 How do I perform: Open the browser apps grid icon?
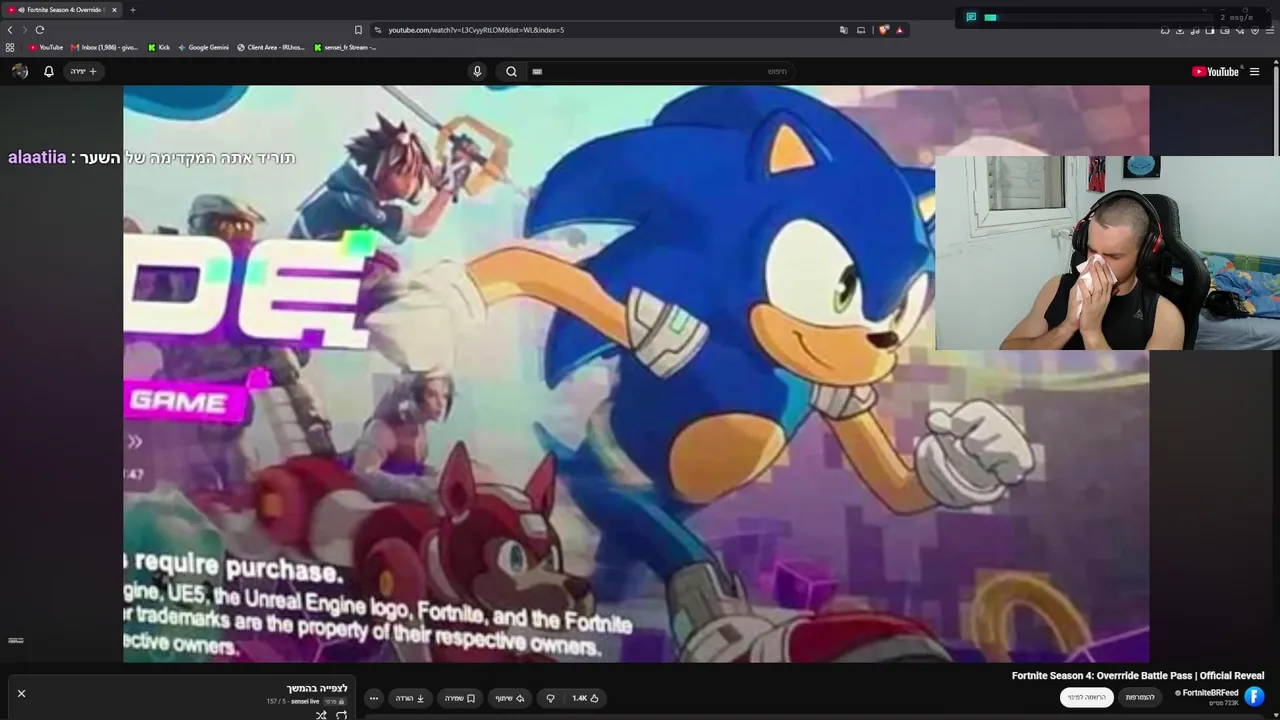point(10,47)
